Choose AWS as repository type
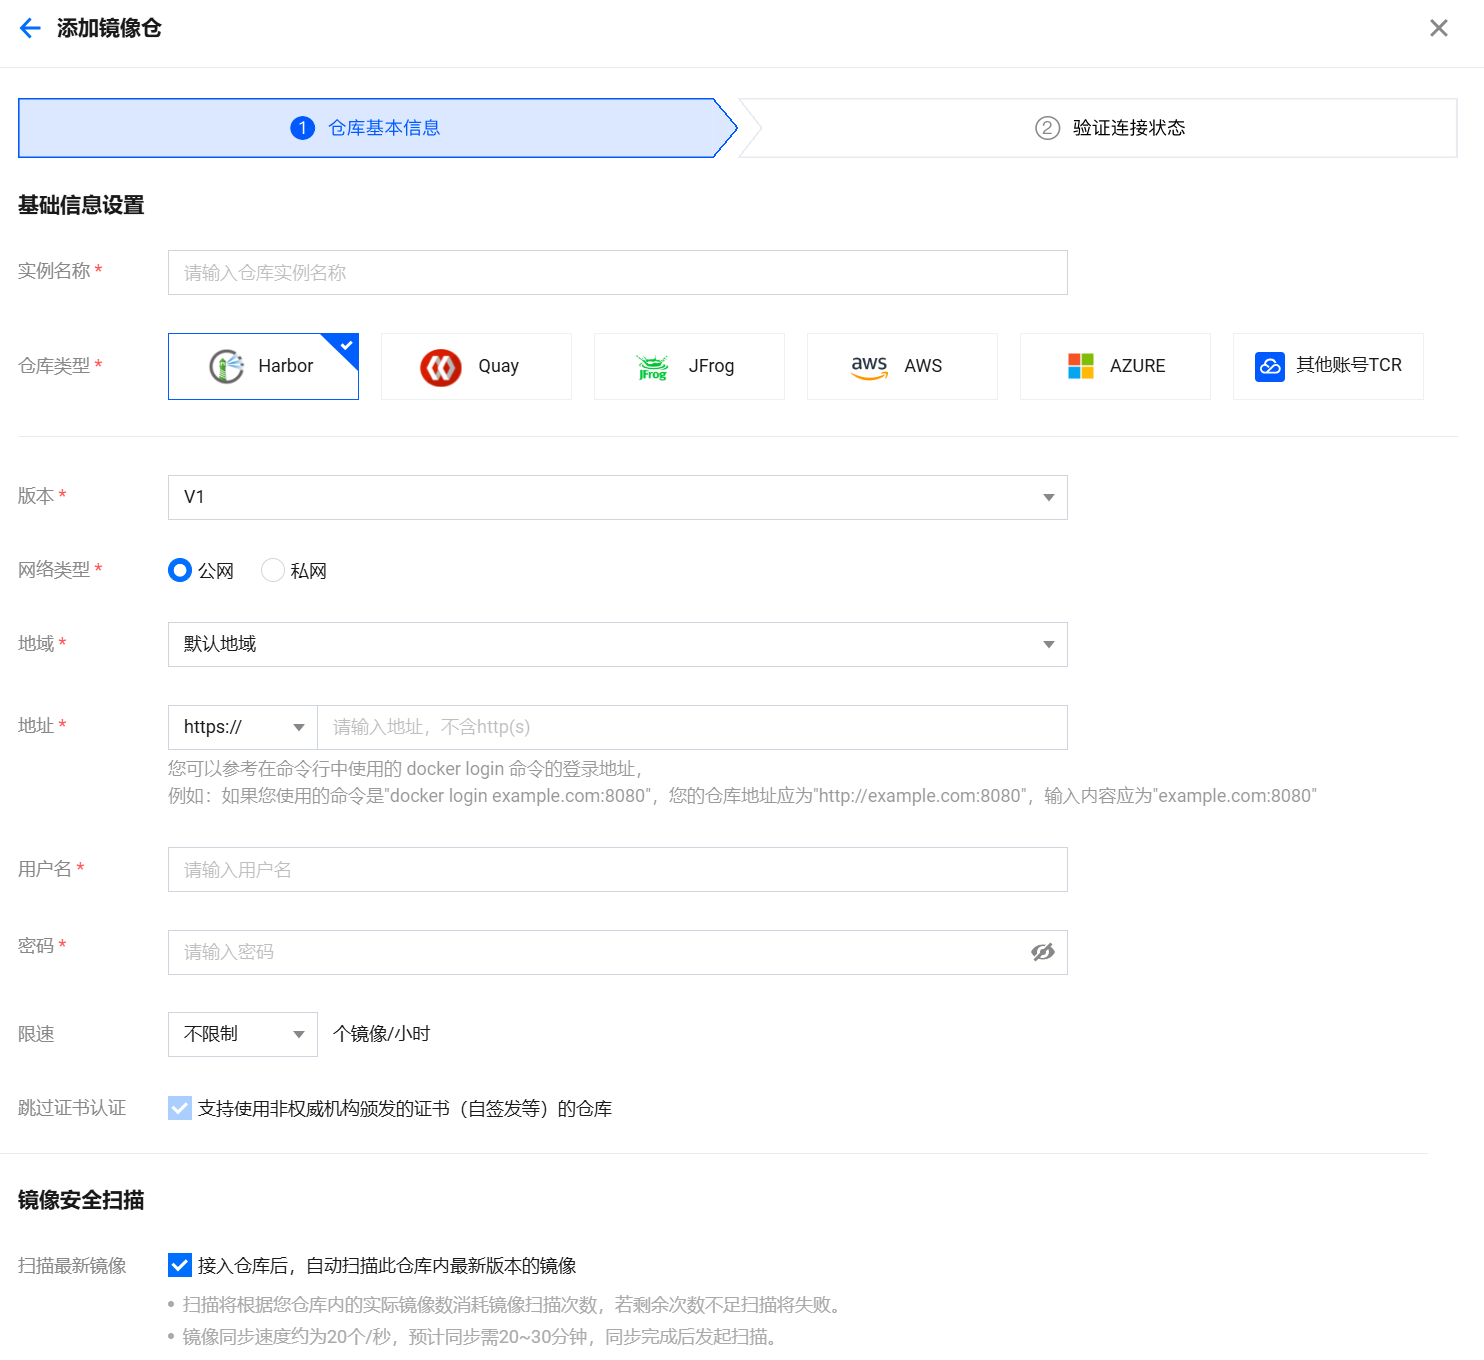The height and width of the screenshot is (1360, 1484). coord(902,367)
